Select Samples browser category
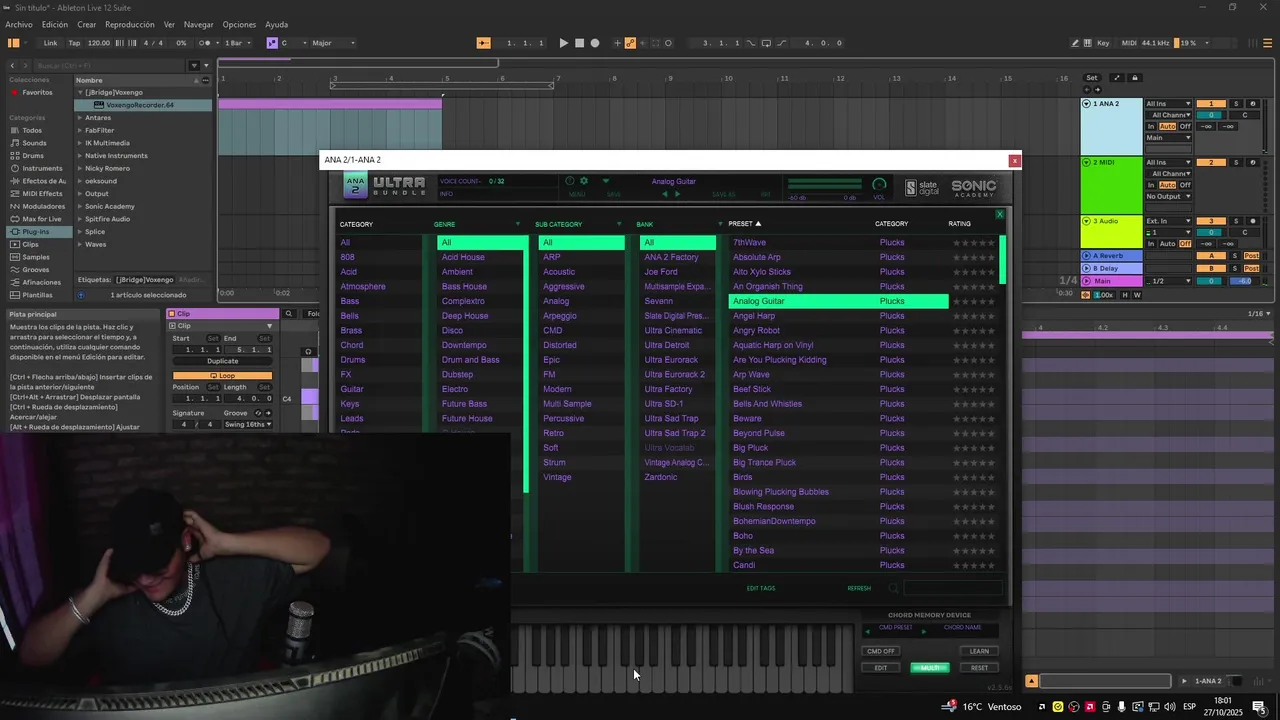The width and height of the screenshot is (1280, 720). pos(36,257)
